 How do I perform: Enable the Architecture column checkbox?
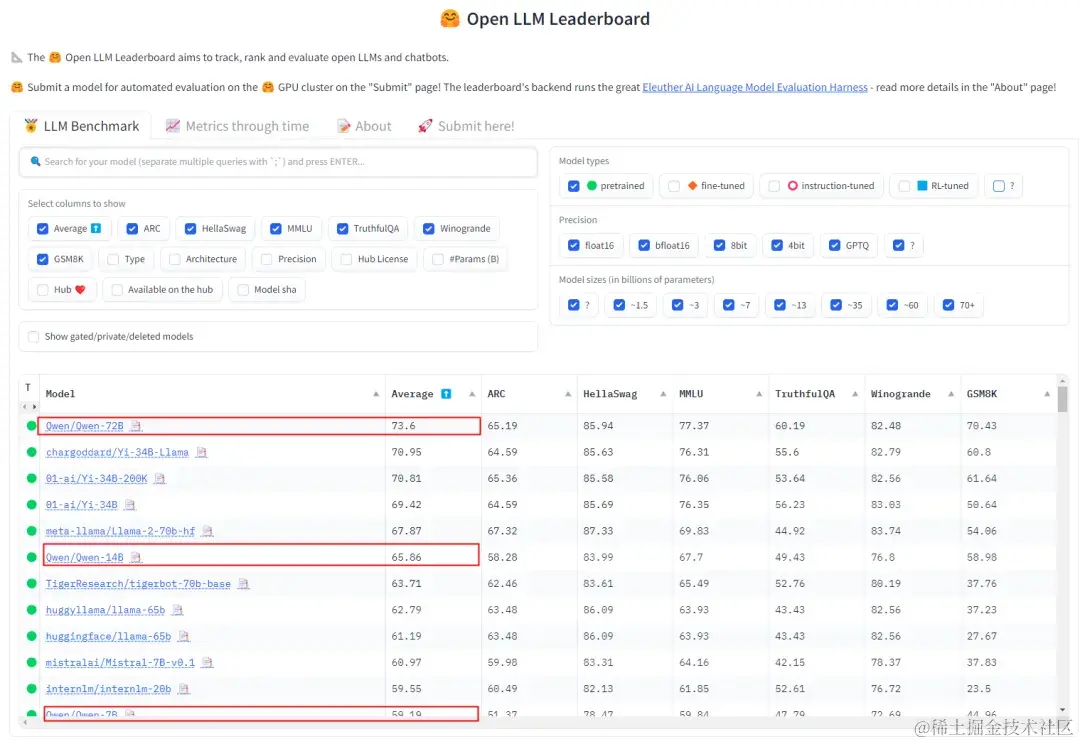coord(174,259)
